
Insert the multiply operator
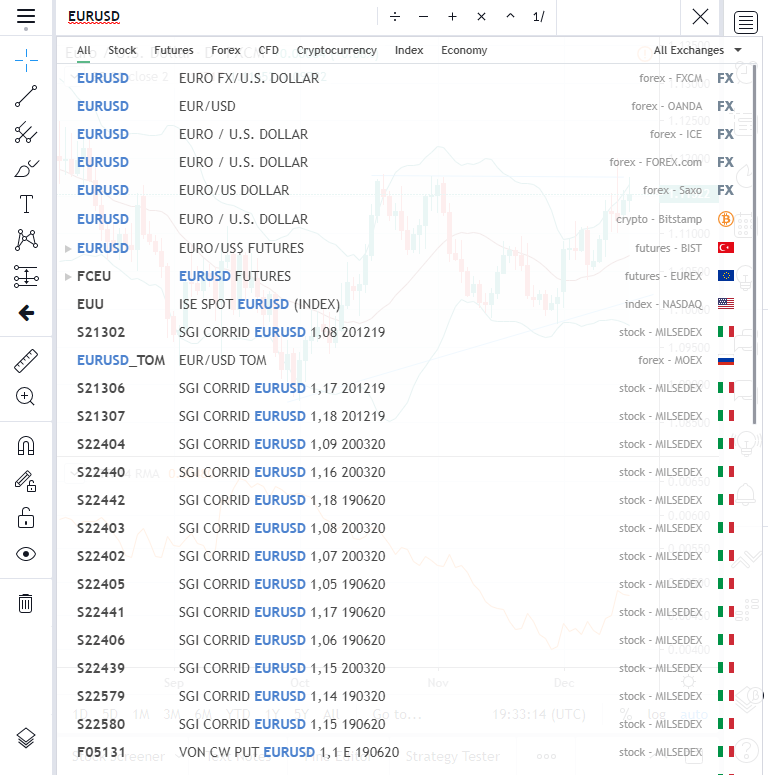pos(481,17)
